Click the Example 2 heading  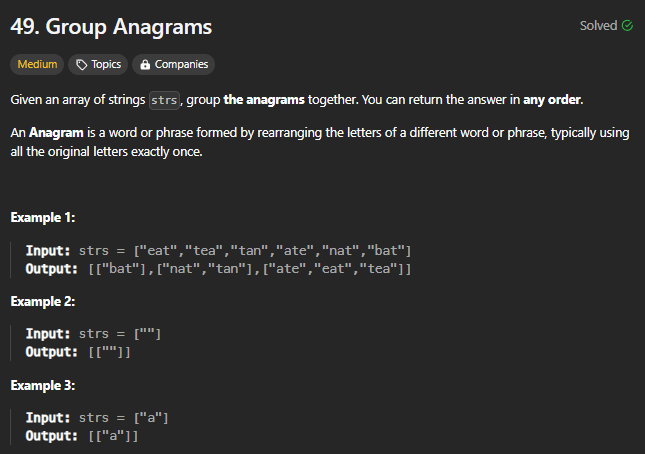43,301
